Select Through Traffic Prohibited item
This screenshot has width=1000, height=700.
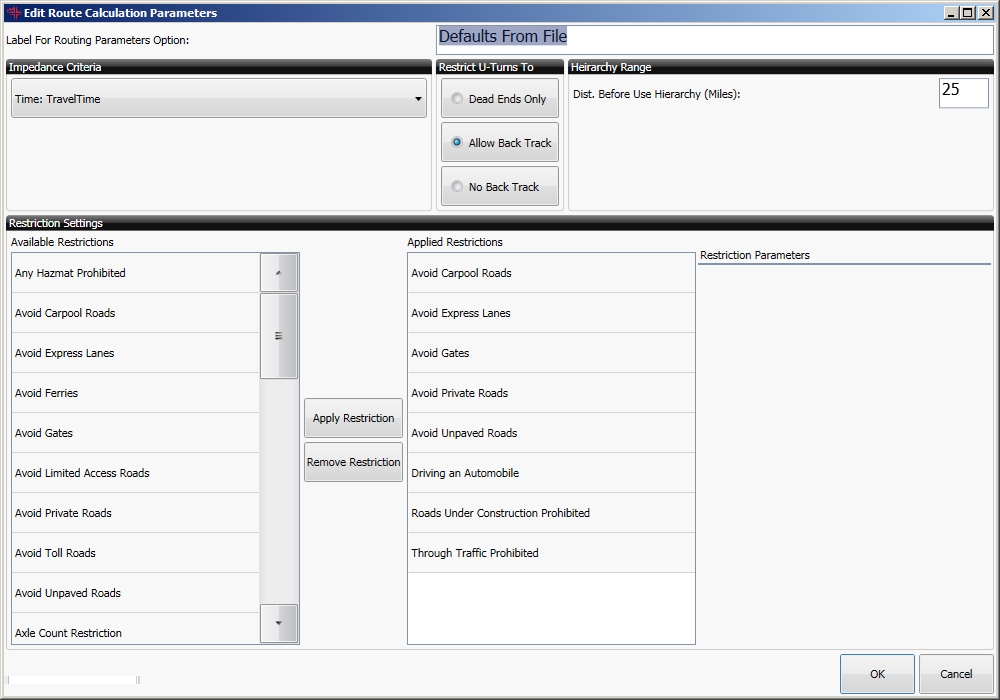click(551, 553)
